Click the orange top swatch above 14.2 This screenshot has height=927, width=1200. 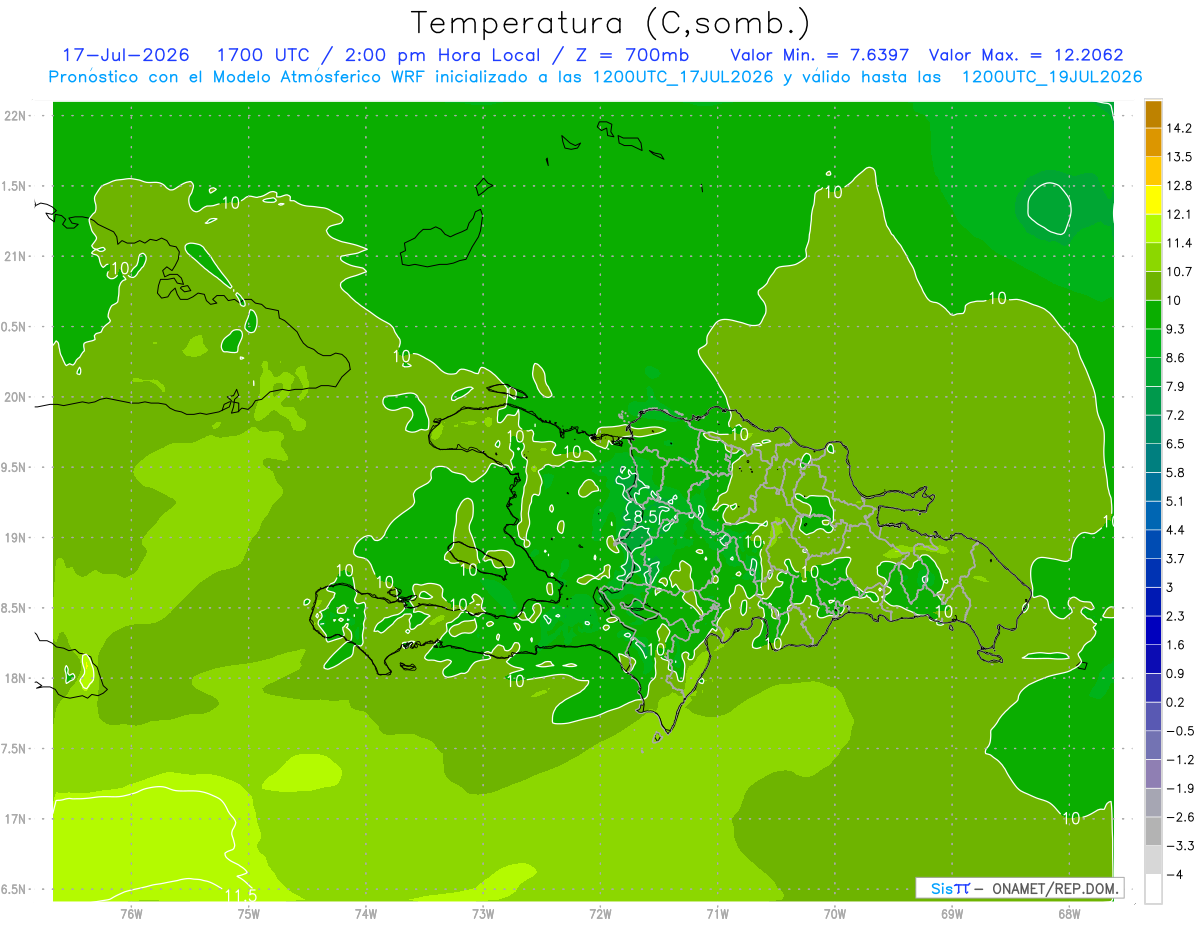tap(1153, 114)
